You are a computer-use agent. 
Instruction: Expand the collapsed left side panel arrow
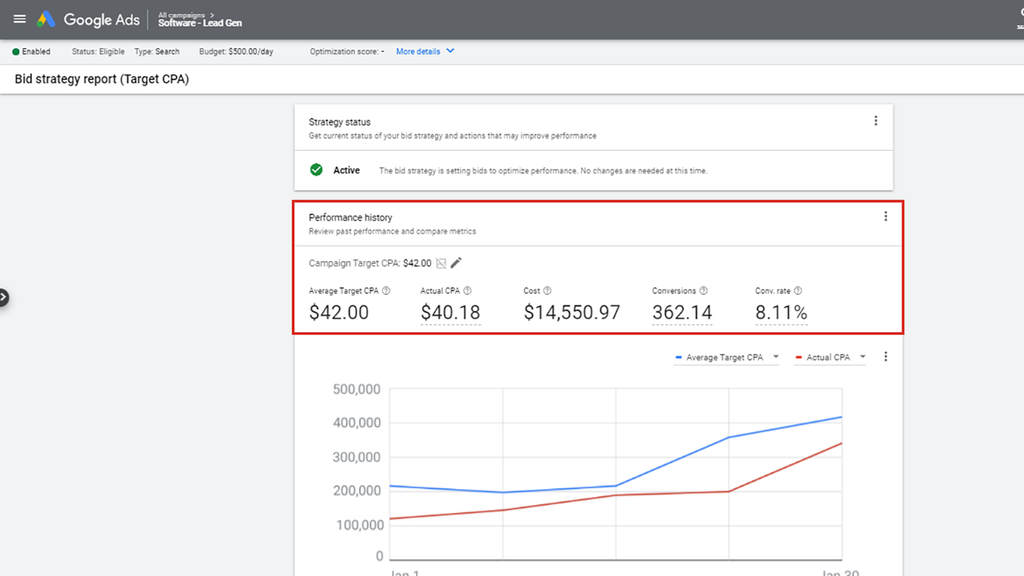click(x=3, y=297)
